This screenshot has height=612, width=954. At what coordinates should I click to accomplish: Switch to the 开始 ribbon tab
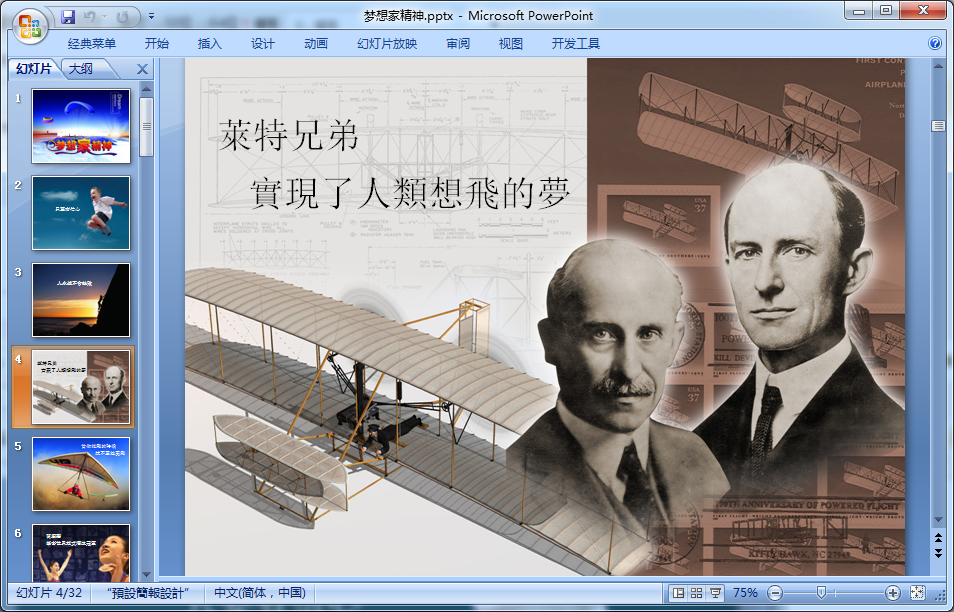click(156, 44)
